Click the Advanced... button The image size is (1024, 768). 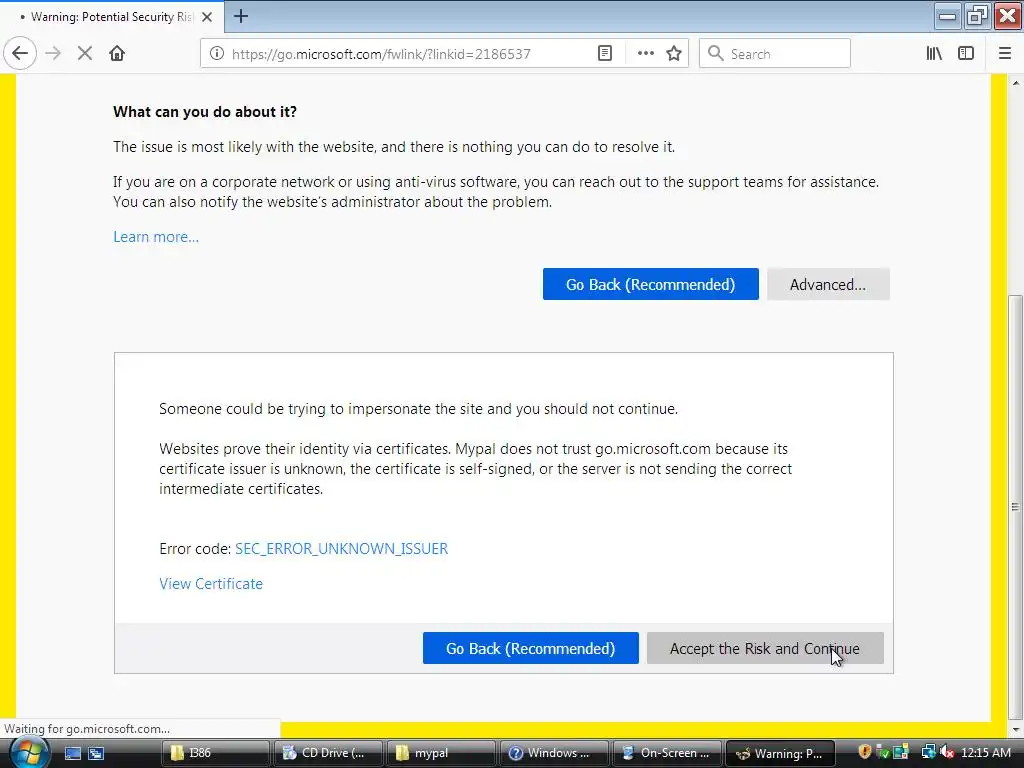pyautogui.click(x=828, y=285)
